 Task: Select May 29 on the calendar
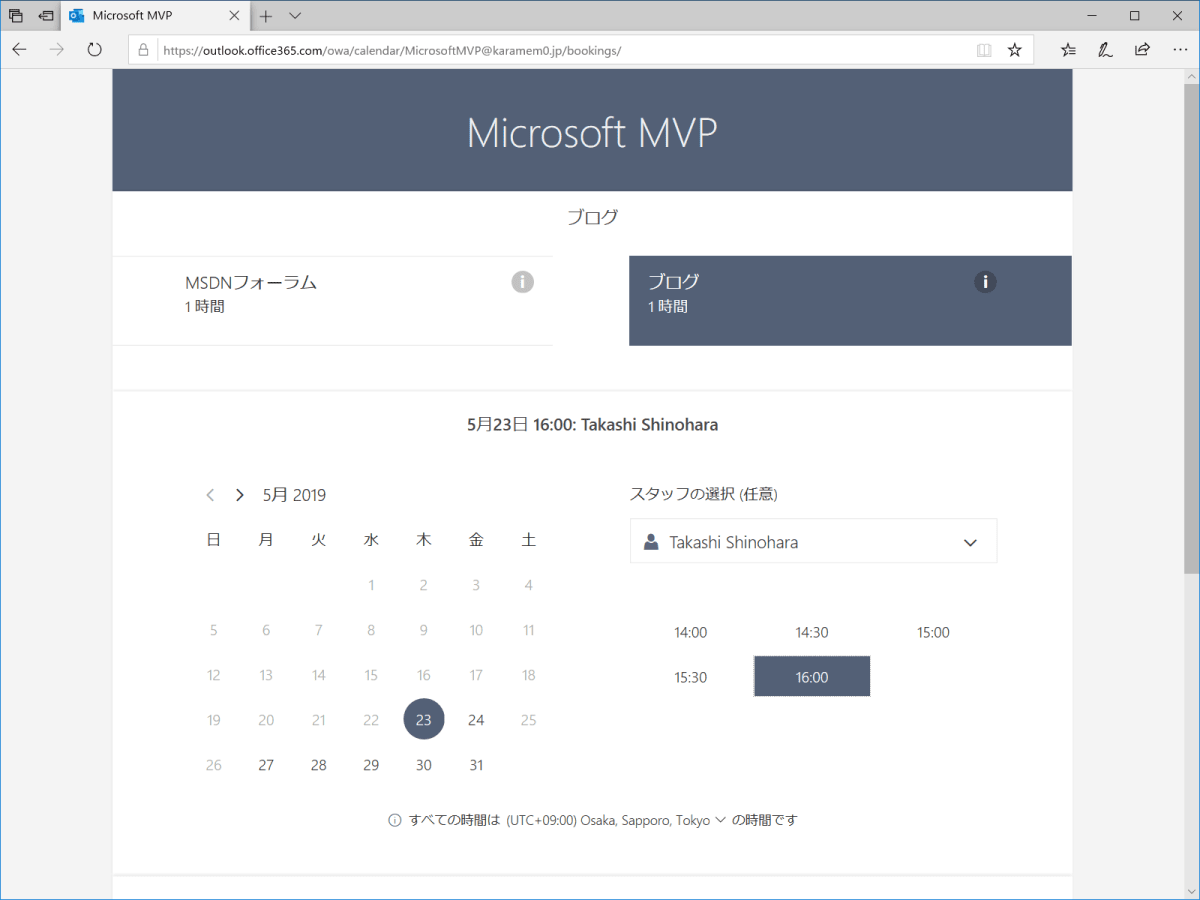pos(371,764)
